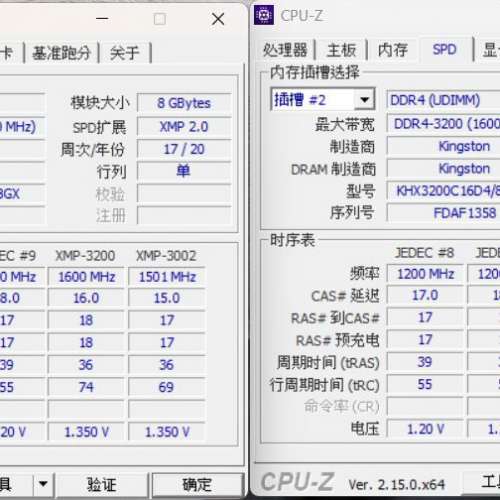Viewport: 500px width, 500px height.
Task: Click the Kingston value next to DRAM 制造商
Action: coord(443,168)
